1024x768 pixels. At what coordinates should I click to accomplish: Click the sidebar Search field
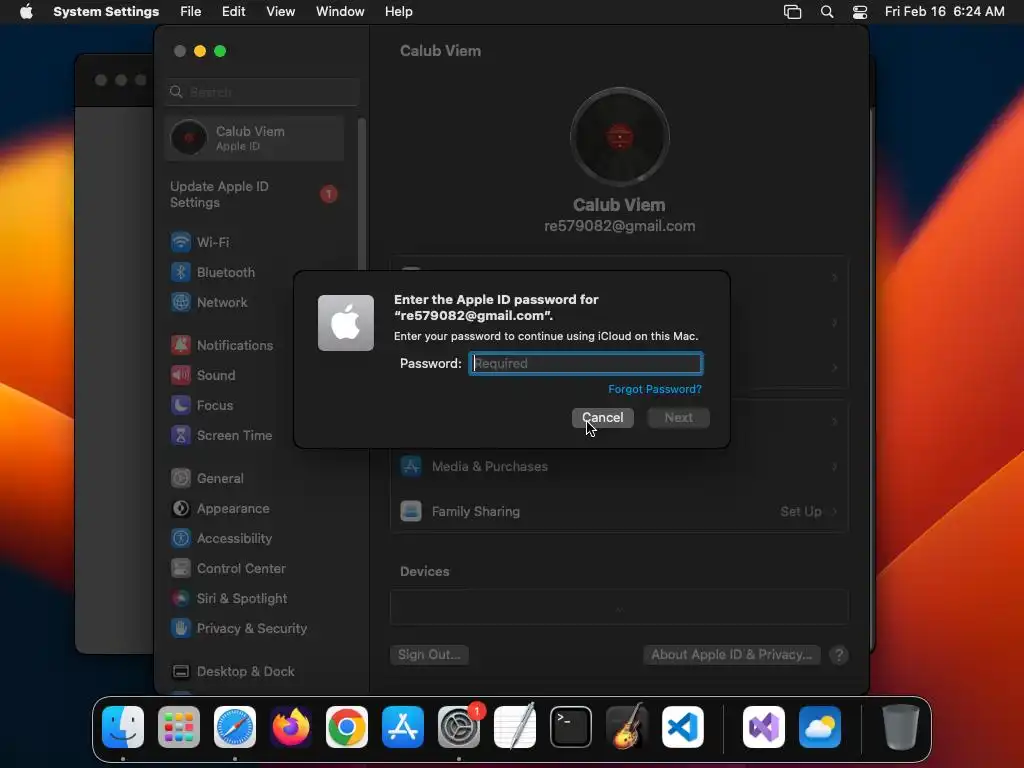(x=262, y=92)
